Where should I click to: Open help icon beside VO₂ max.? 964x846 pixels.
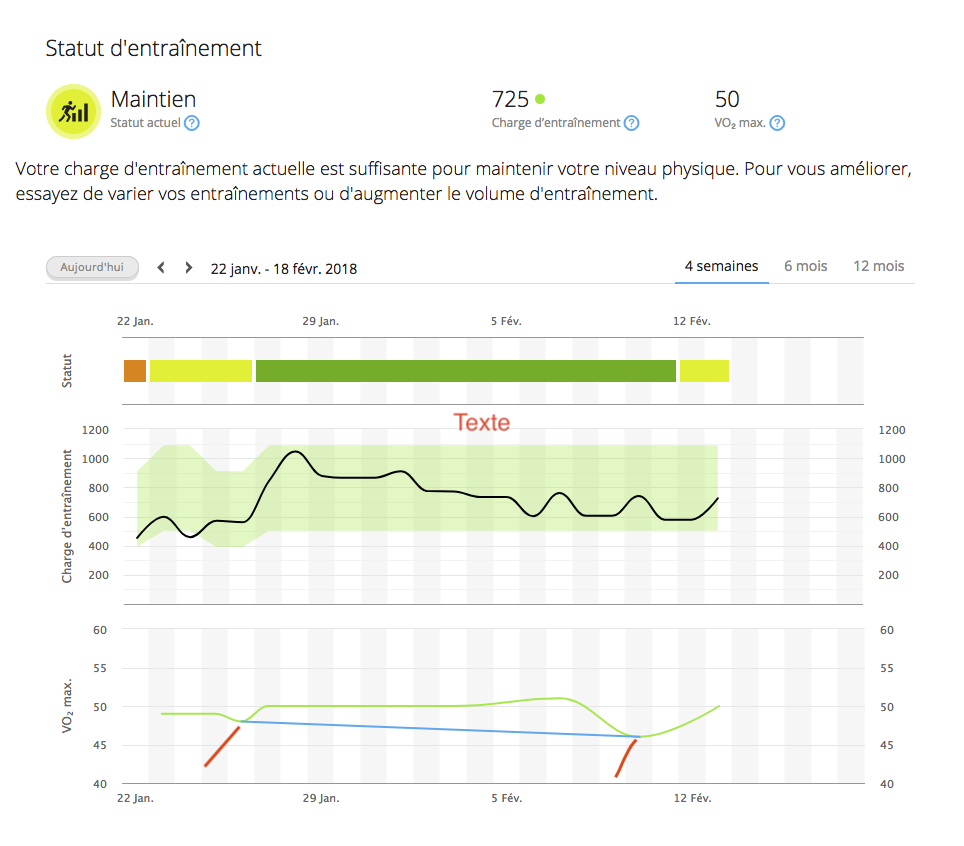[777, 123]
